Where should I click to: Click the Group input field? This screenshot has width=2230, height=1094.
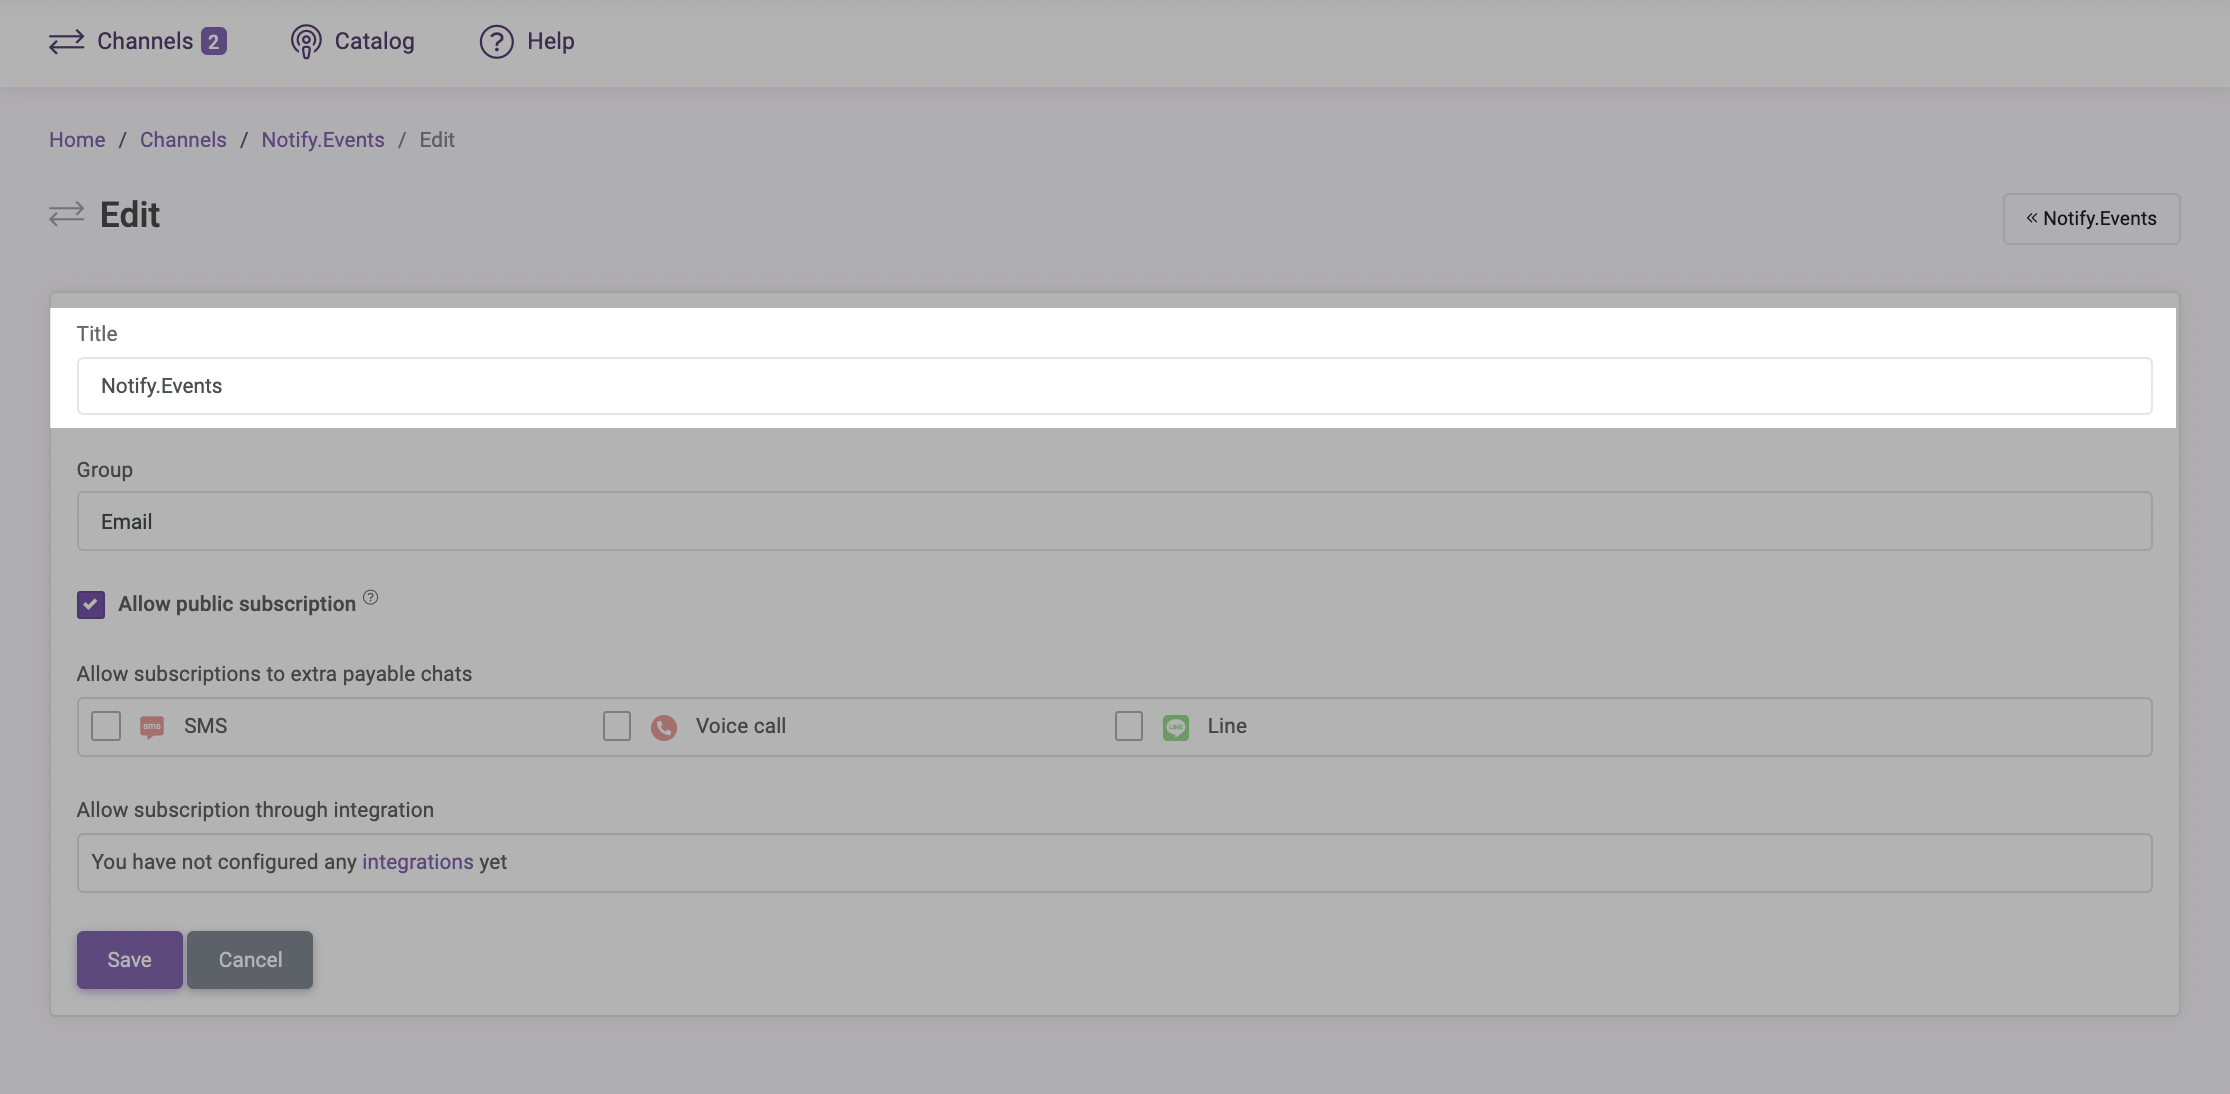[1115, 521]
